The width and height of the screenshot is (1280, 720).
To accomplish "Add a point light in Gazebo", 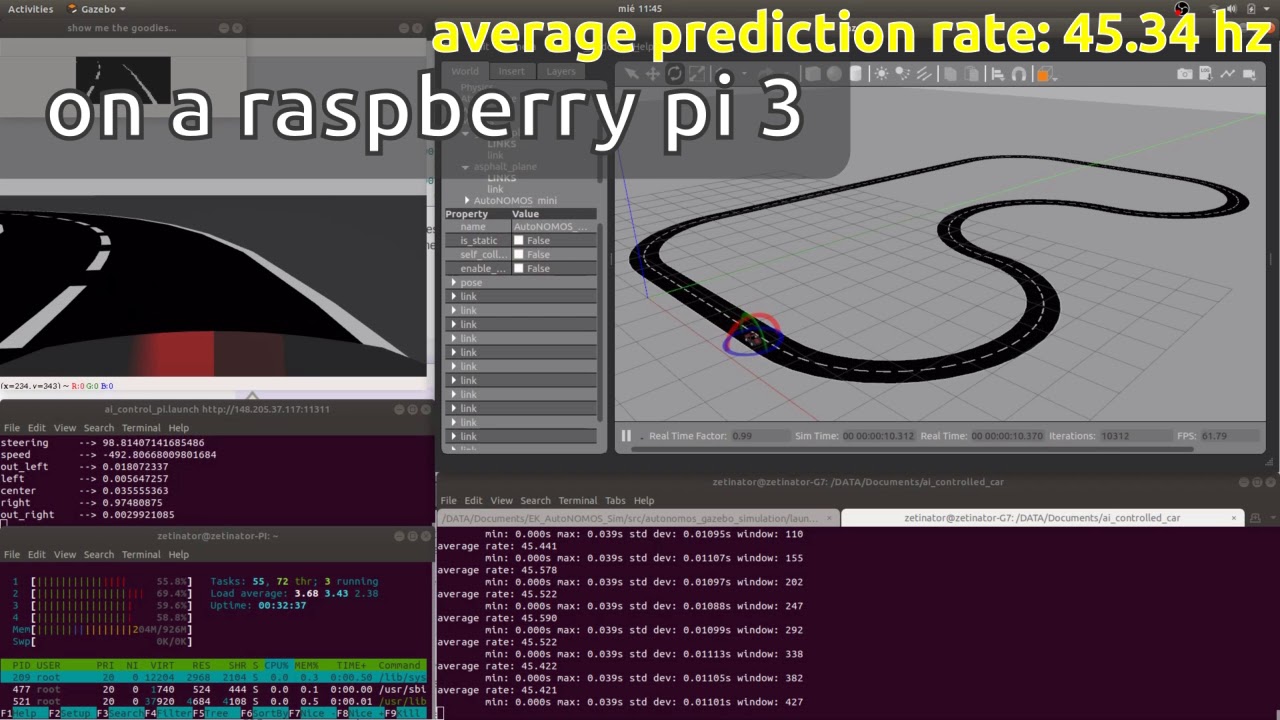I will (x=881, y=73).
